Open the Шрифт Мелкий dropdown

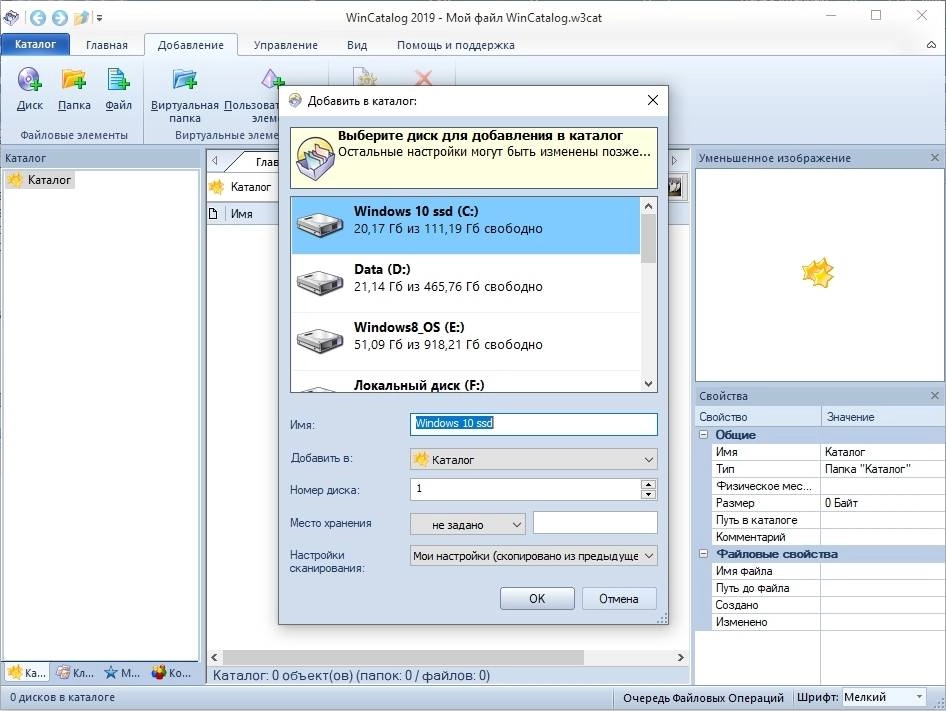coord(884,697)
